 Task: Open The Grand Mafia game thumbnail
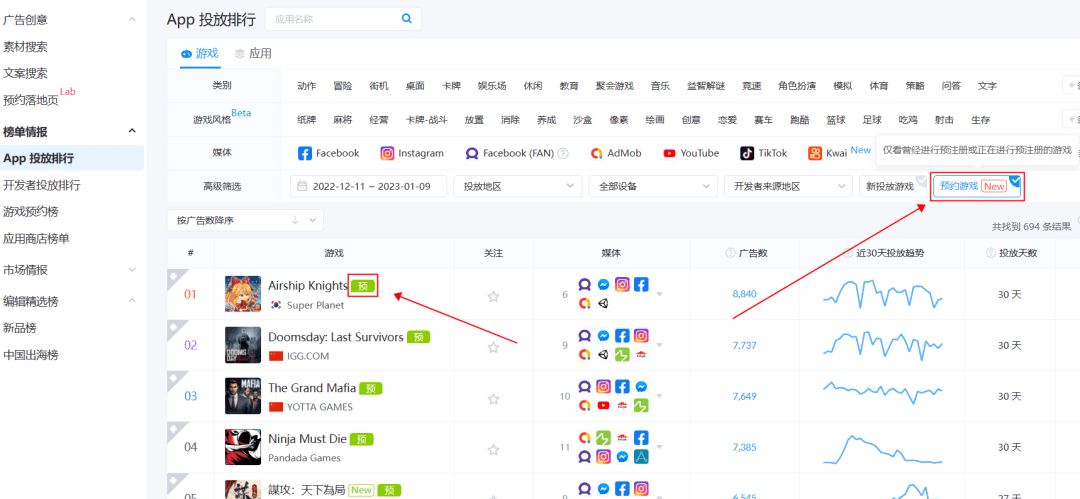(x=243, y=396)
